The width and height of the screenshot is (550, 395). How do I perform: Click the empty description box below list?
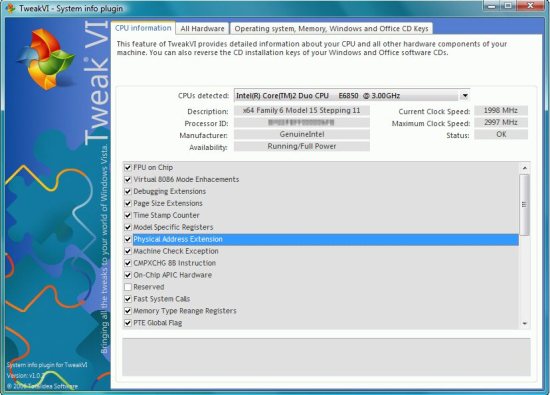[x=326, y=357]
